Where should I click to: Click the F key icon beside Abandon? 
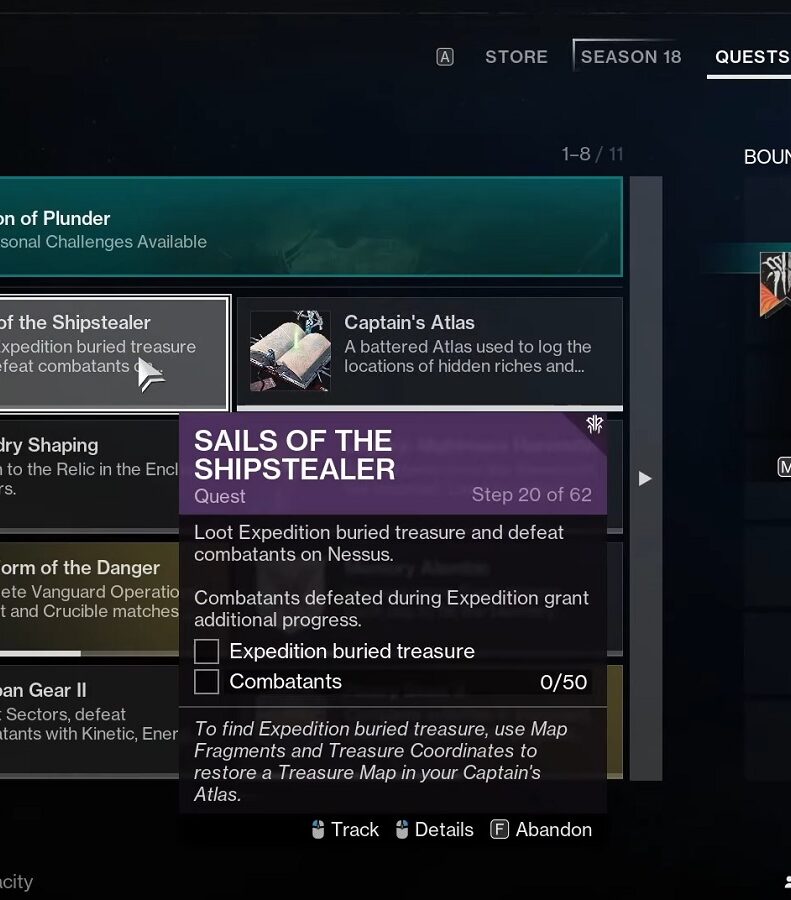pos(499,829)
